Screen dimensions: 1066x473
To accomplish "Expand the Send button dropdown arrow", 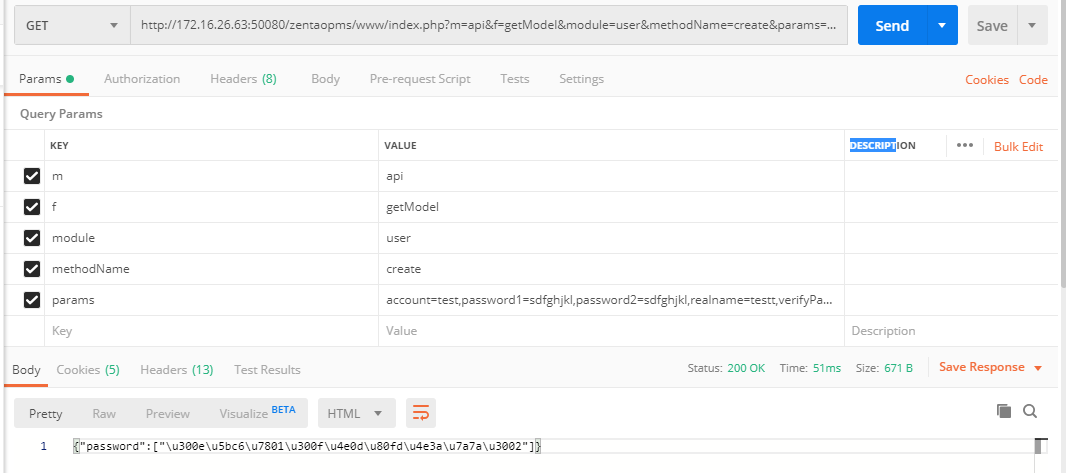I will [941, 26].
